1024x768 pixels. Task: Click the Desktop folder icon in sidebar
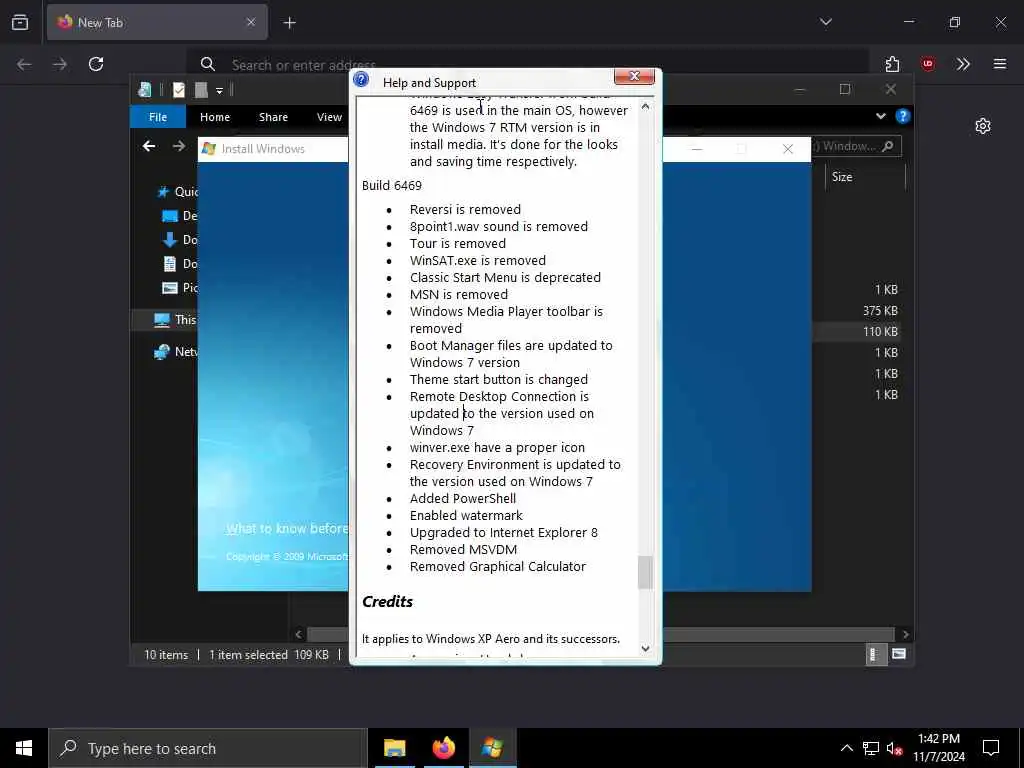(170, 216)
